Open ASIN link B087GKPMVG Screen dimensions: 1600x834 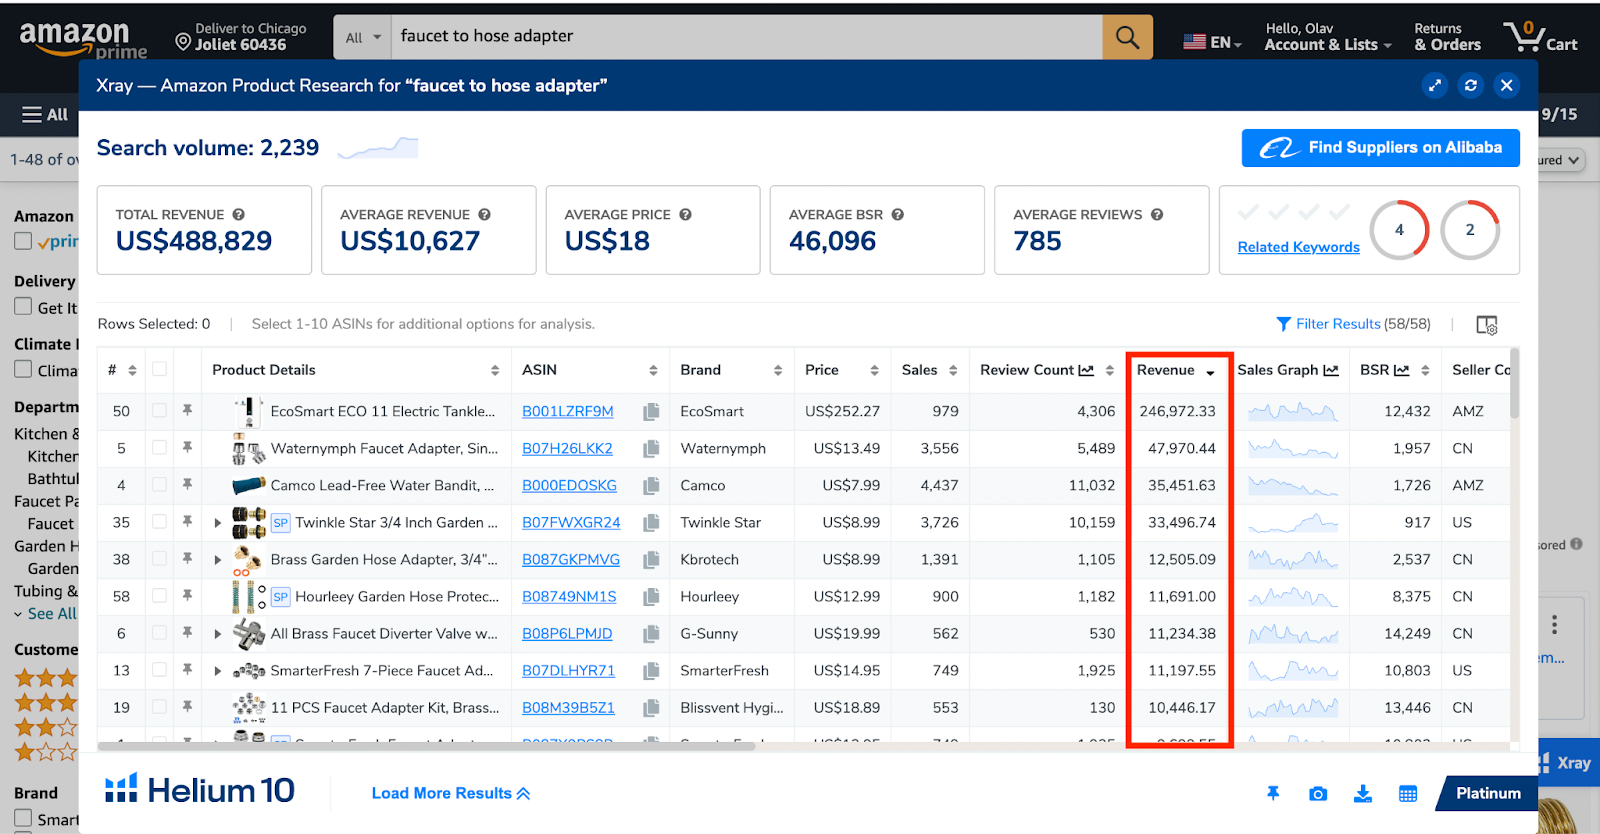pos(571,559)
